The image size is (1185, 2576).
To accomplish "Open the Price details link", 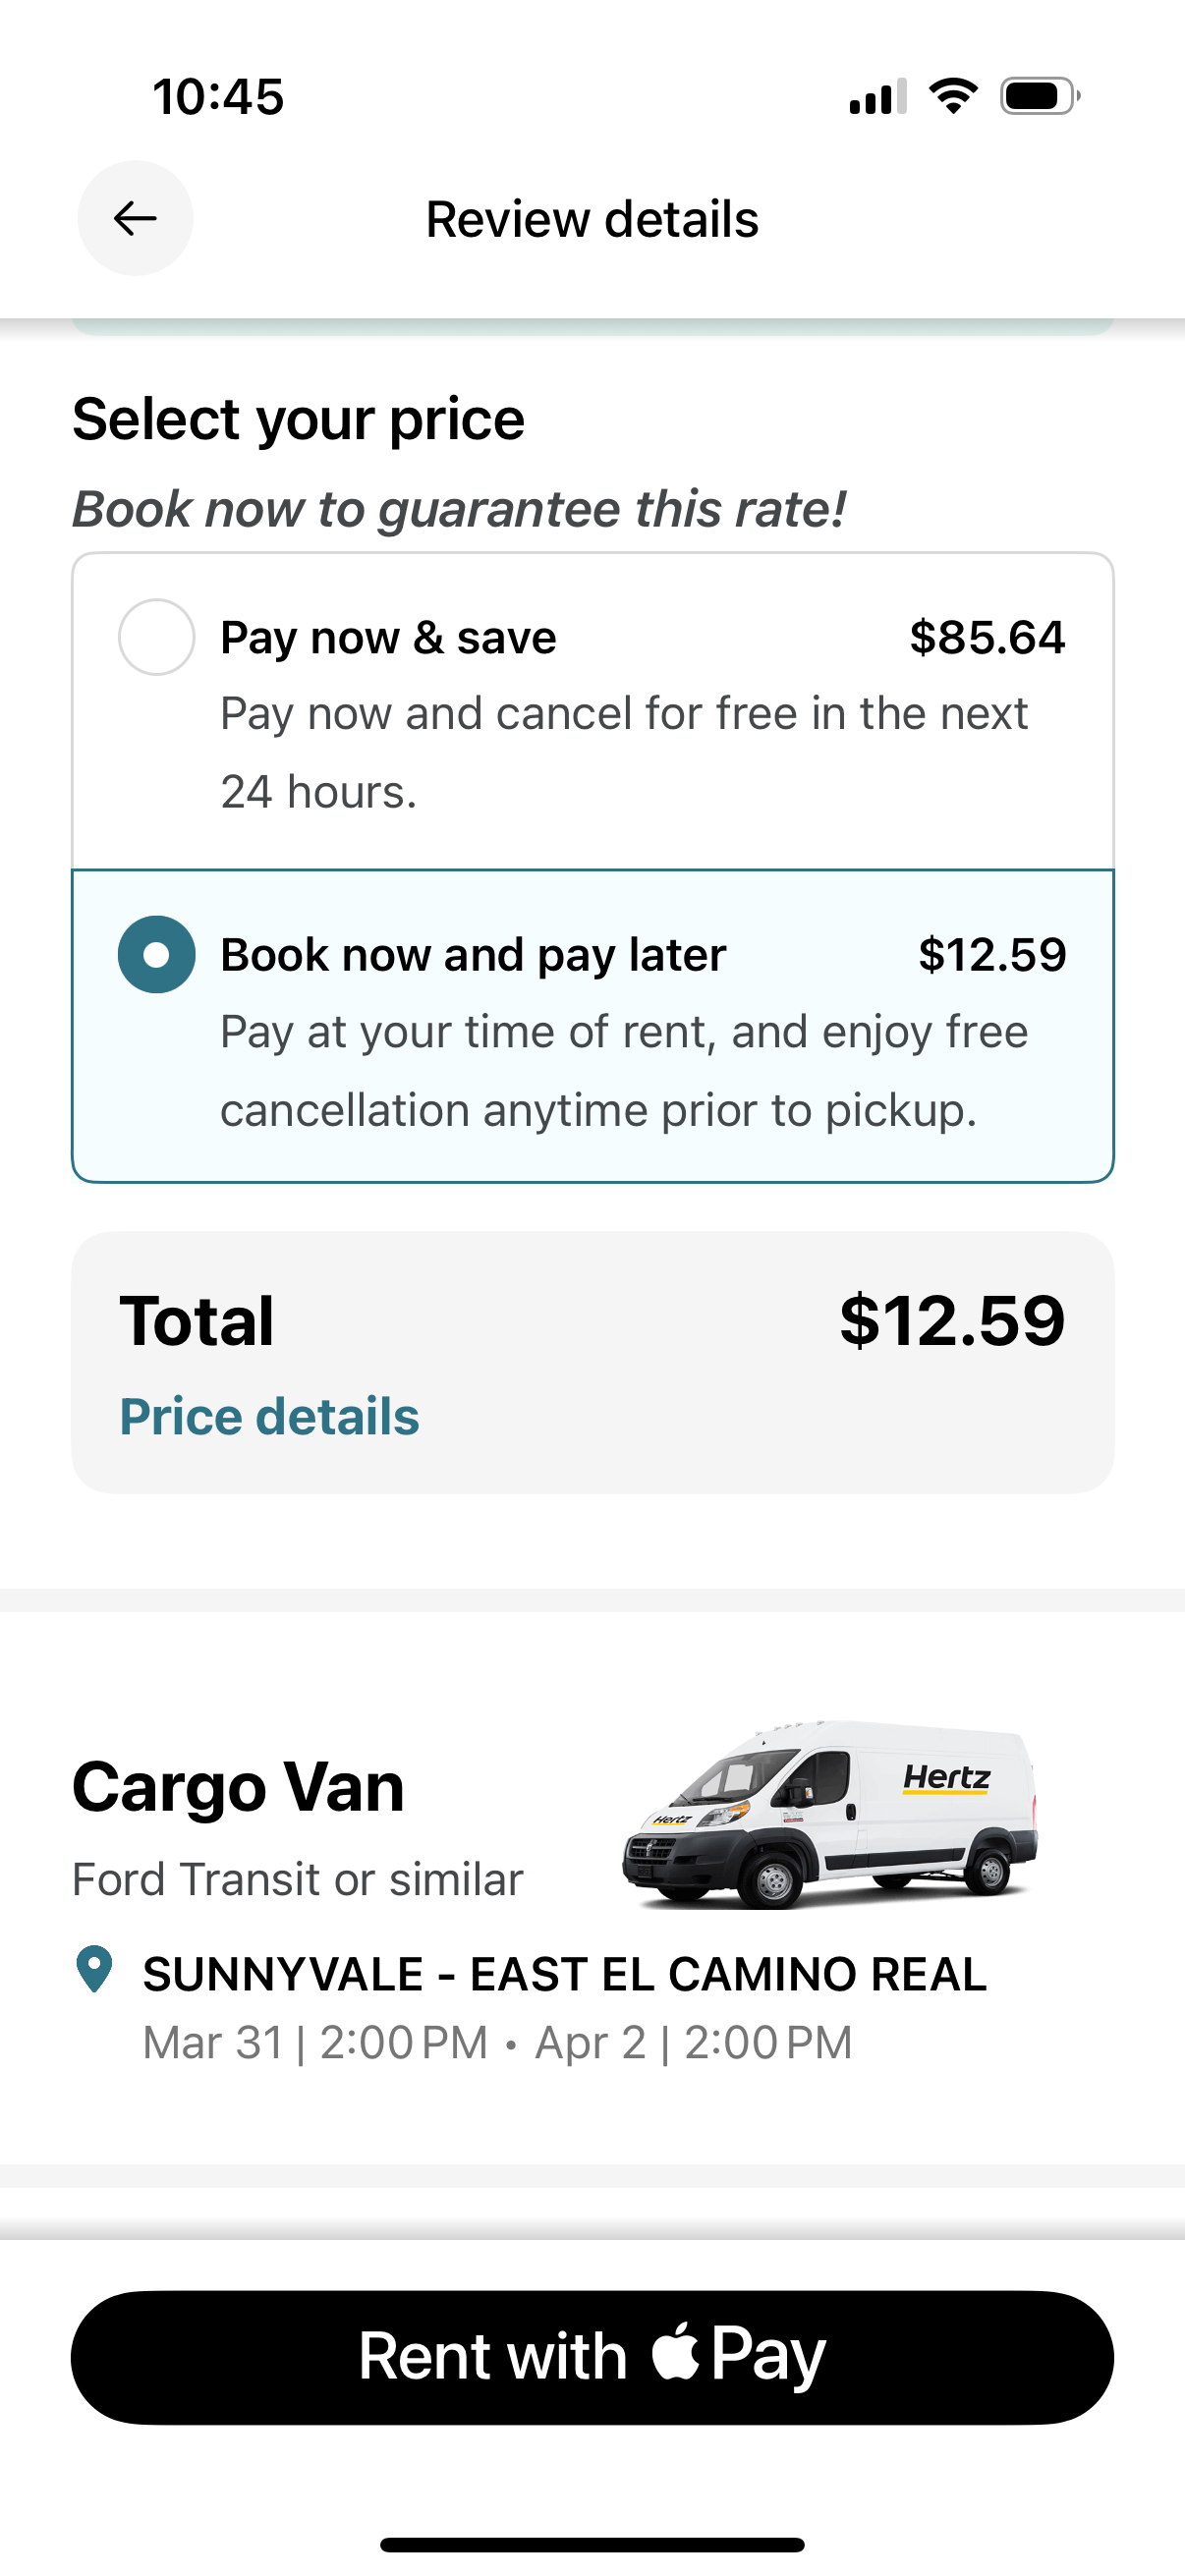I will (269, 1416).
